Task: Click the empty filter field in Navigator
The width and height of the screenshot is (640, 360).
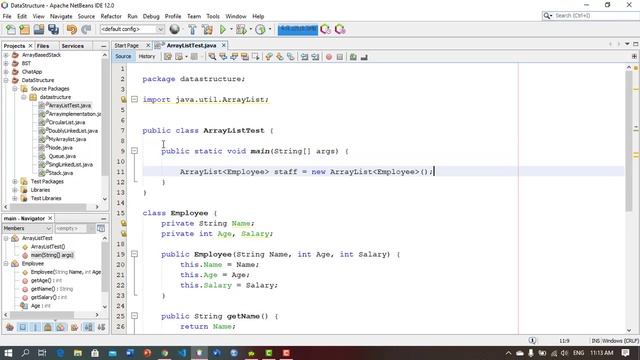Action: pos(71,228)
